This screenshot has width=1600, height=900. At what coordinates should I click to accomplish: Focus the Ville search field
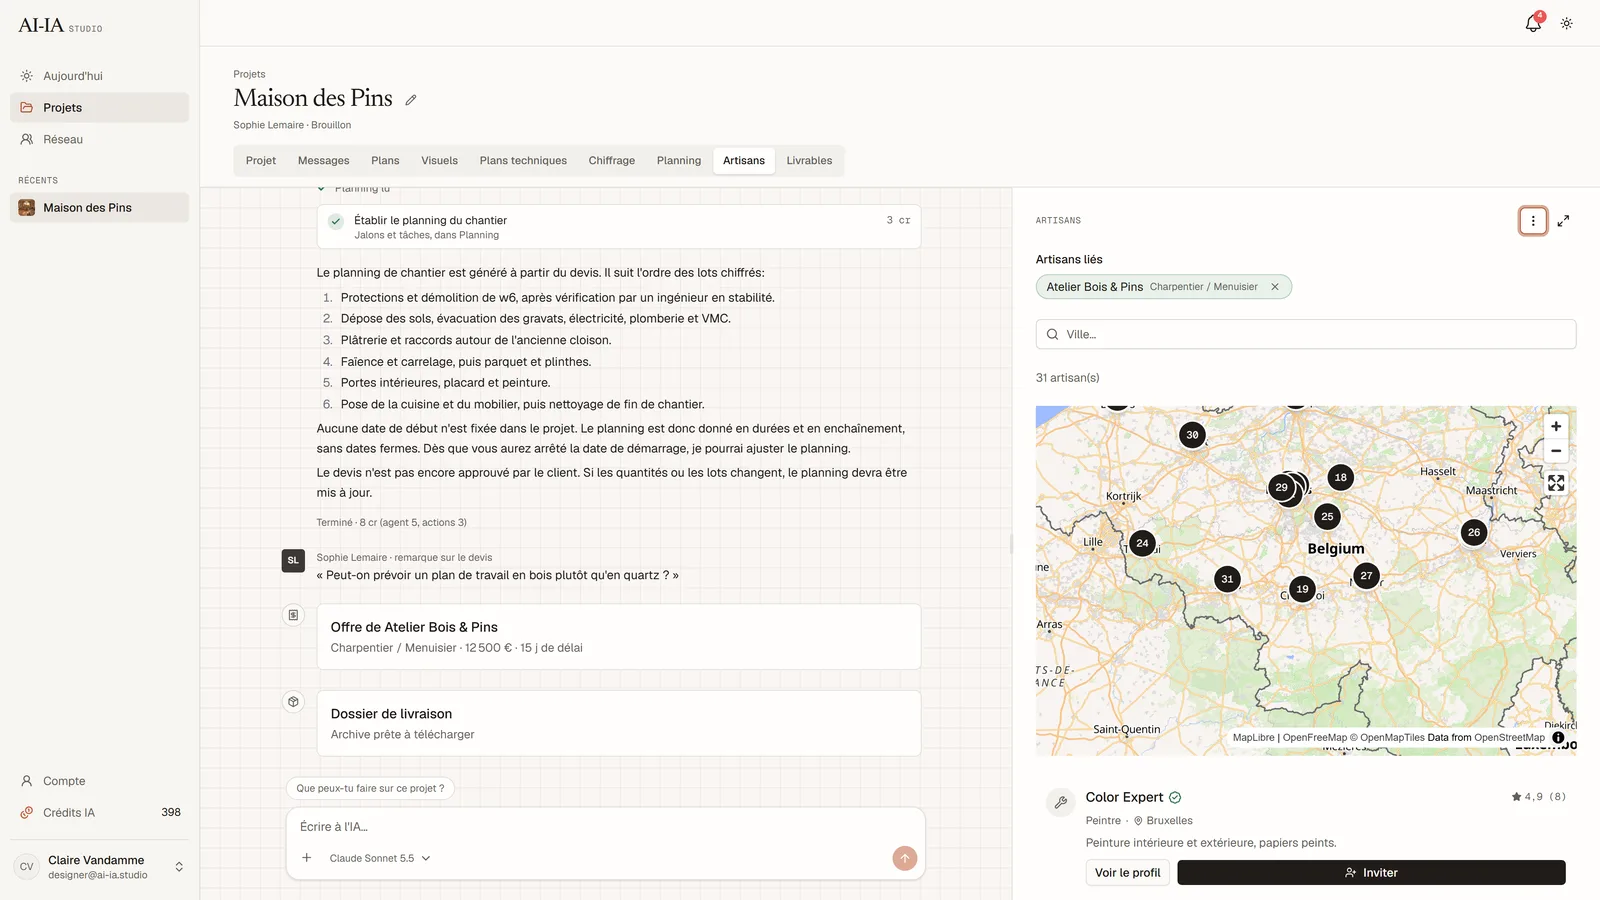click(x=1306, y=335)
